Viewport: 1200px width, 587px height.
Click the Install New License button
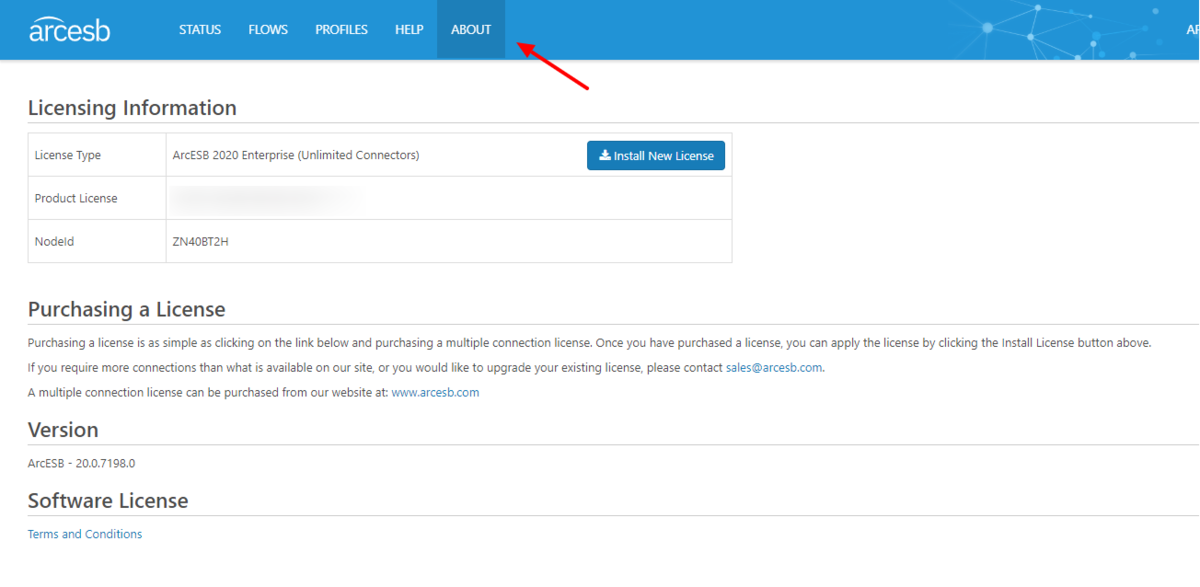coord(656,155)
